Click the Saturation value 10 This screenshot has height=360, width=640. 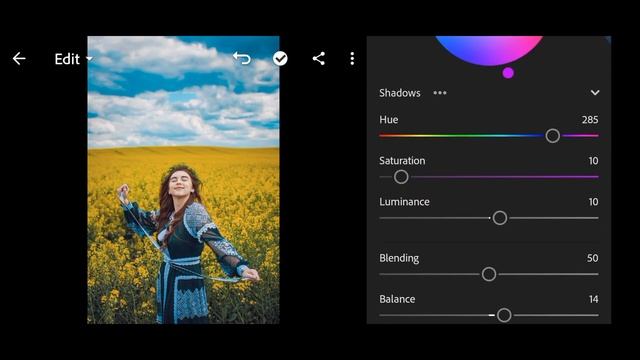tap(593, 161)
